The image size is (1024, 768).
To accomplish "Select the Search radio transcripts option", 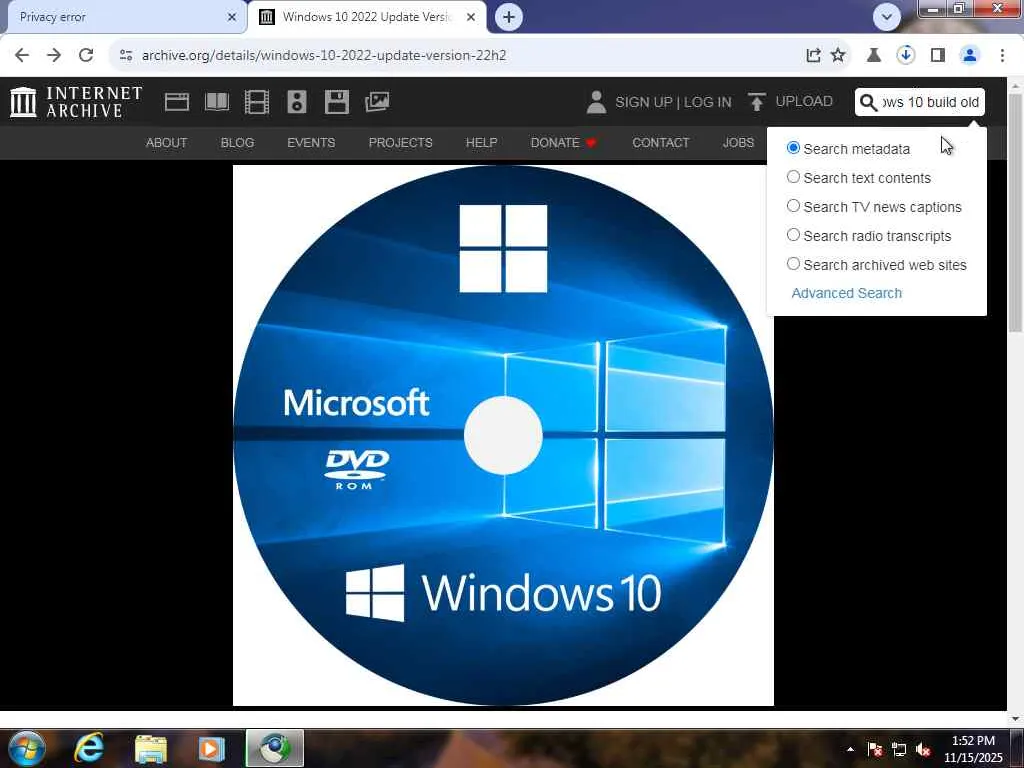I will (793, 234).
